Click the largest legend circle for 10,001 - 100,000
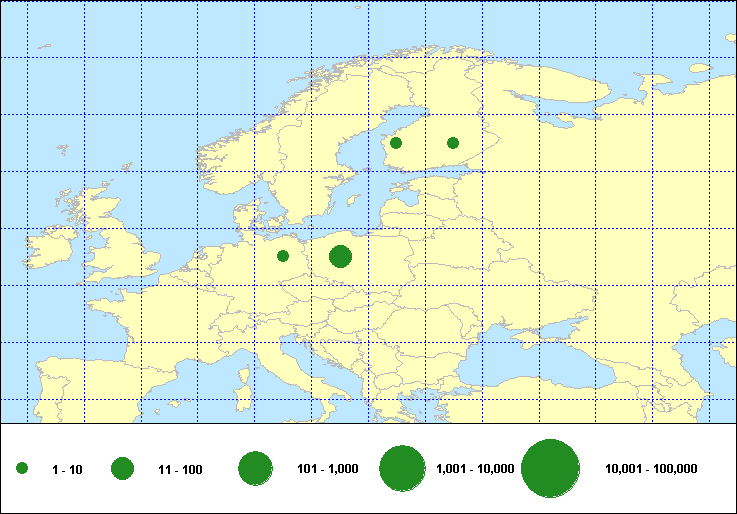The height and width of the screenshot is (514, 737). click(551, 469)
